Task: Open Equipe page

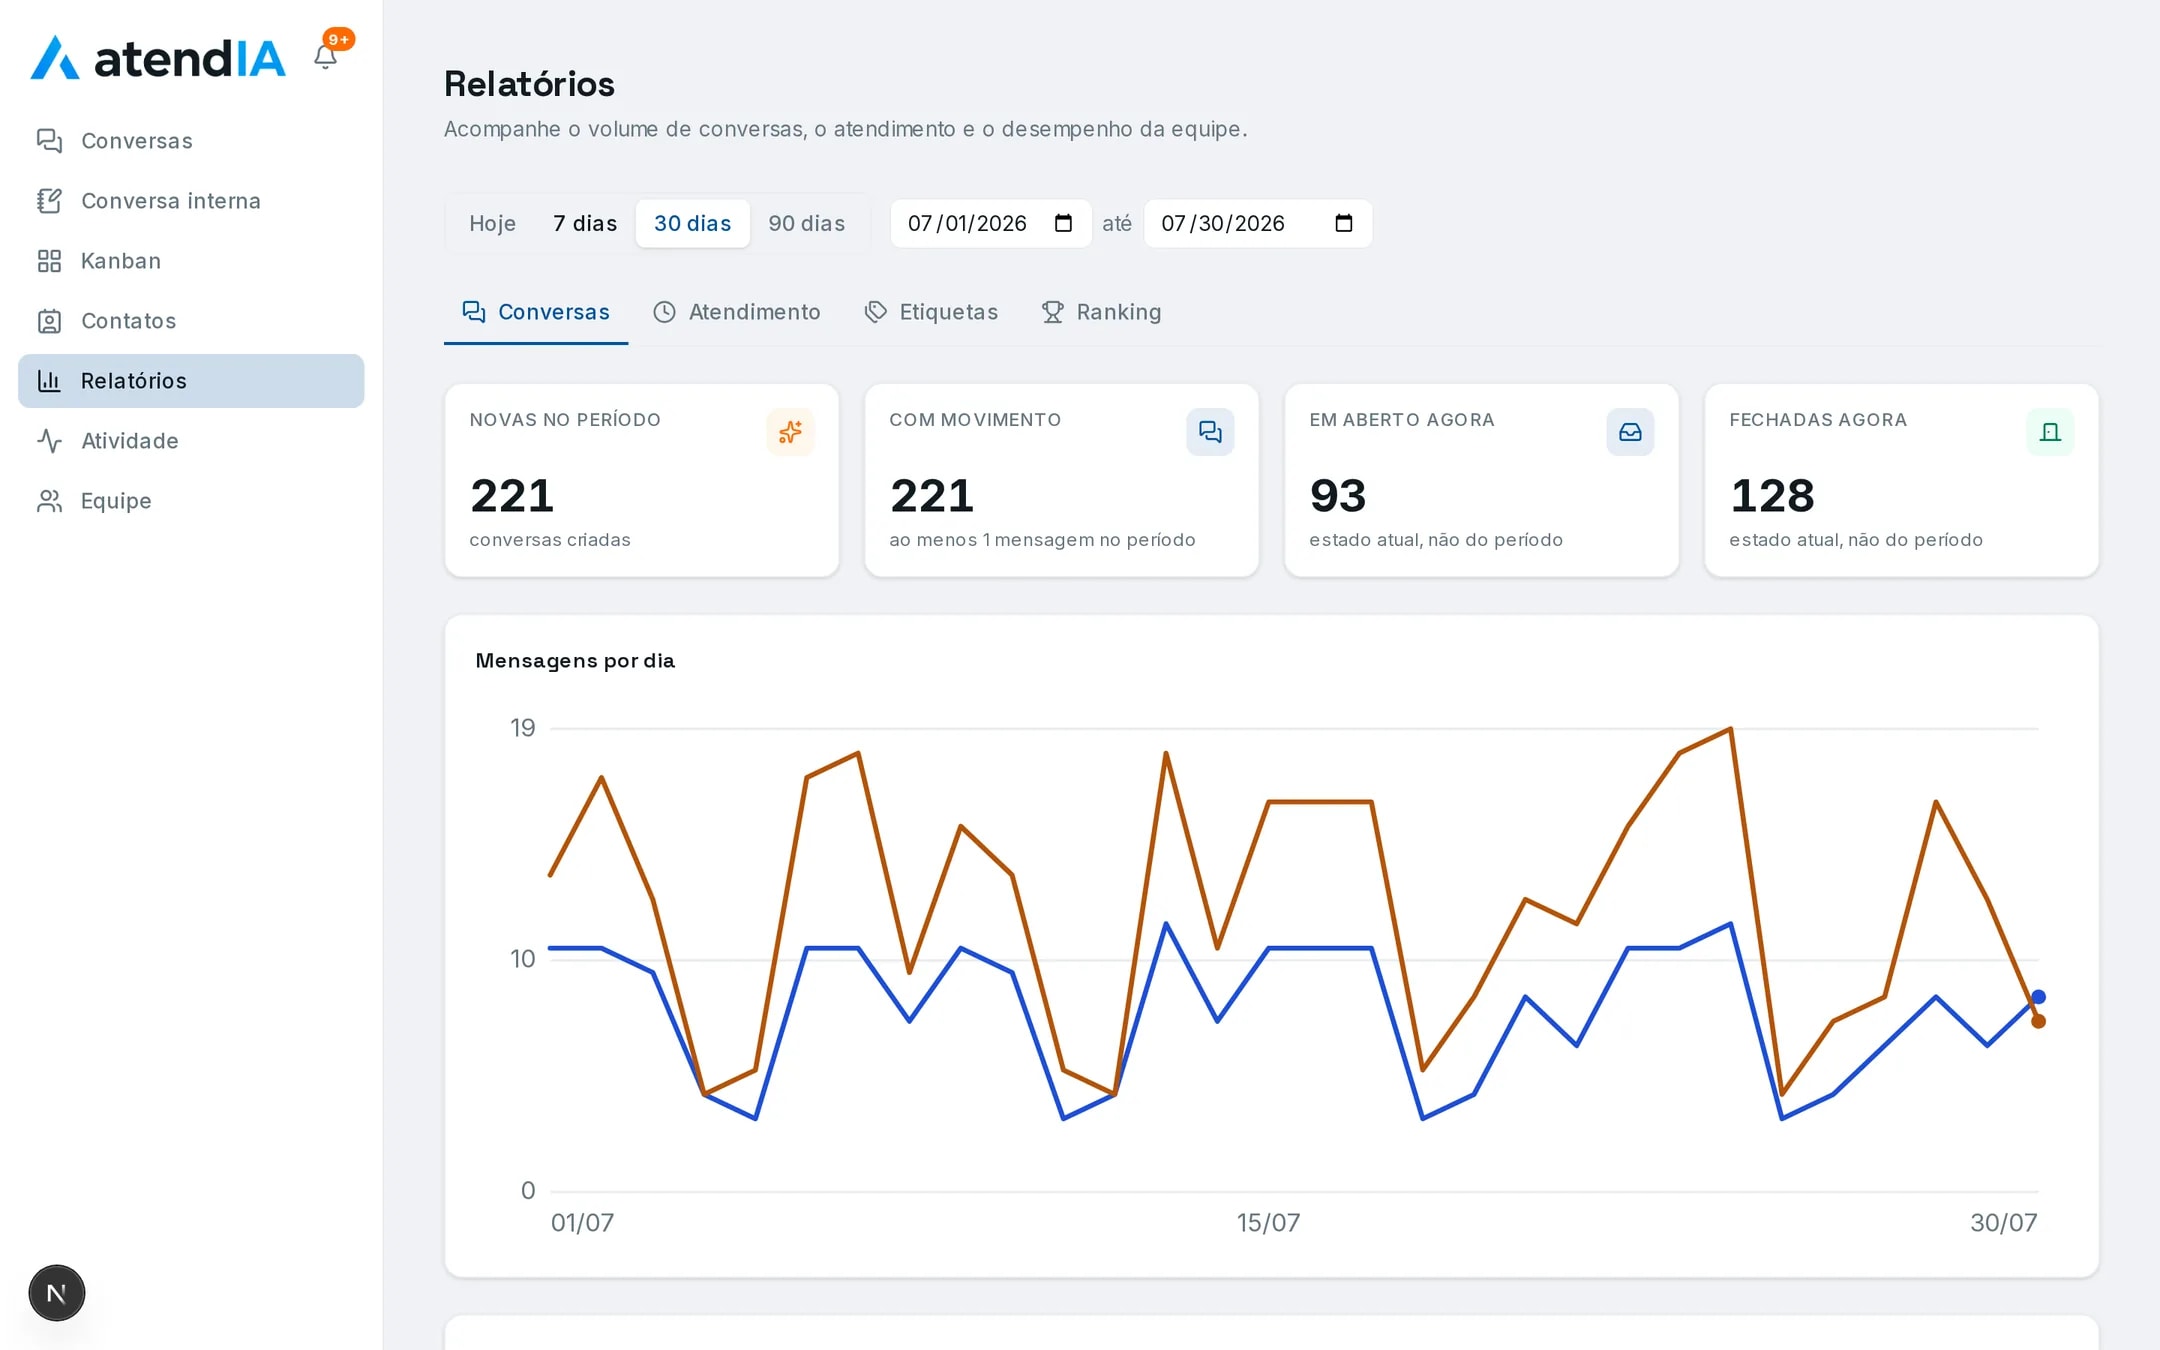Action: pyautogui.click(x=191, y=501)
